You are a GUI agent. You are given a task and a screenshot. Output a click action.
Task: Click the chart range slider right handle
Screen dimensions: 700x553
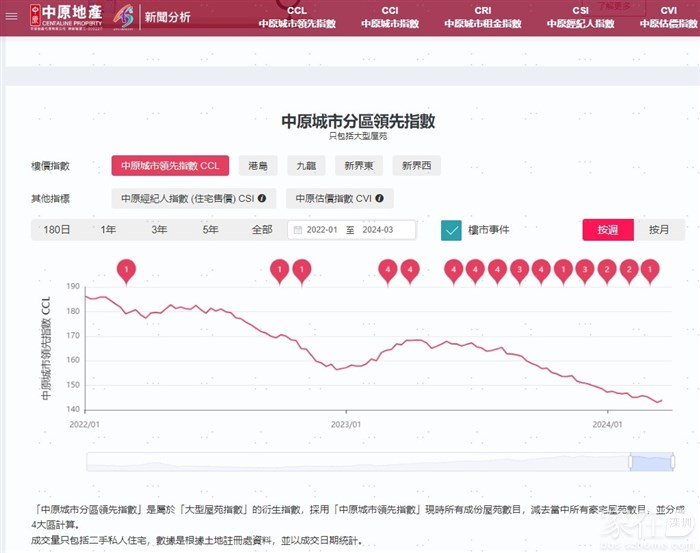click(x=674, y=461)
